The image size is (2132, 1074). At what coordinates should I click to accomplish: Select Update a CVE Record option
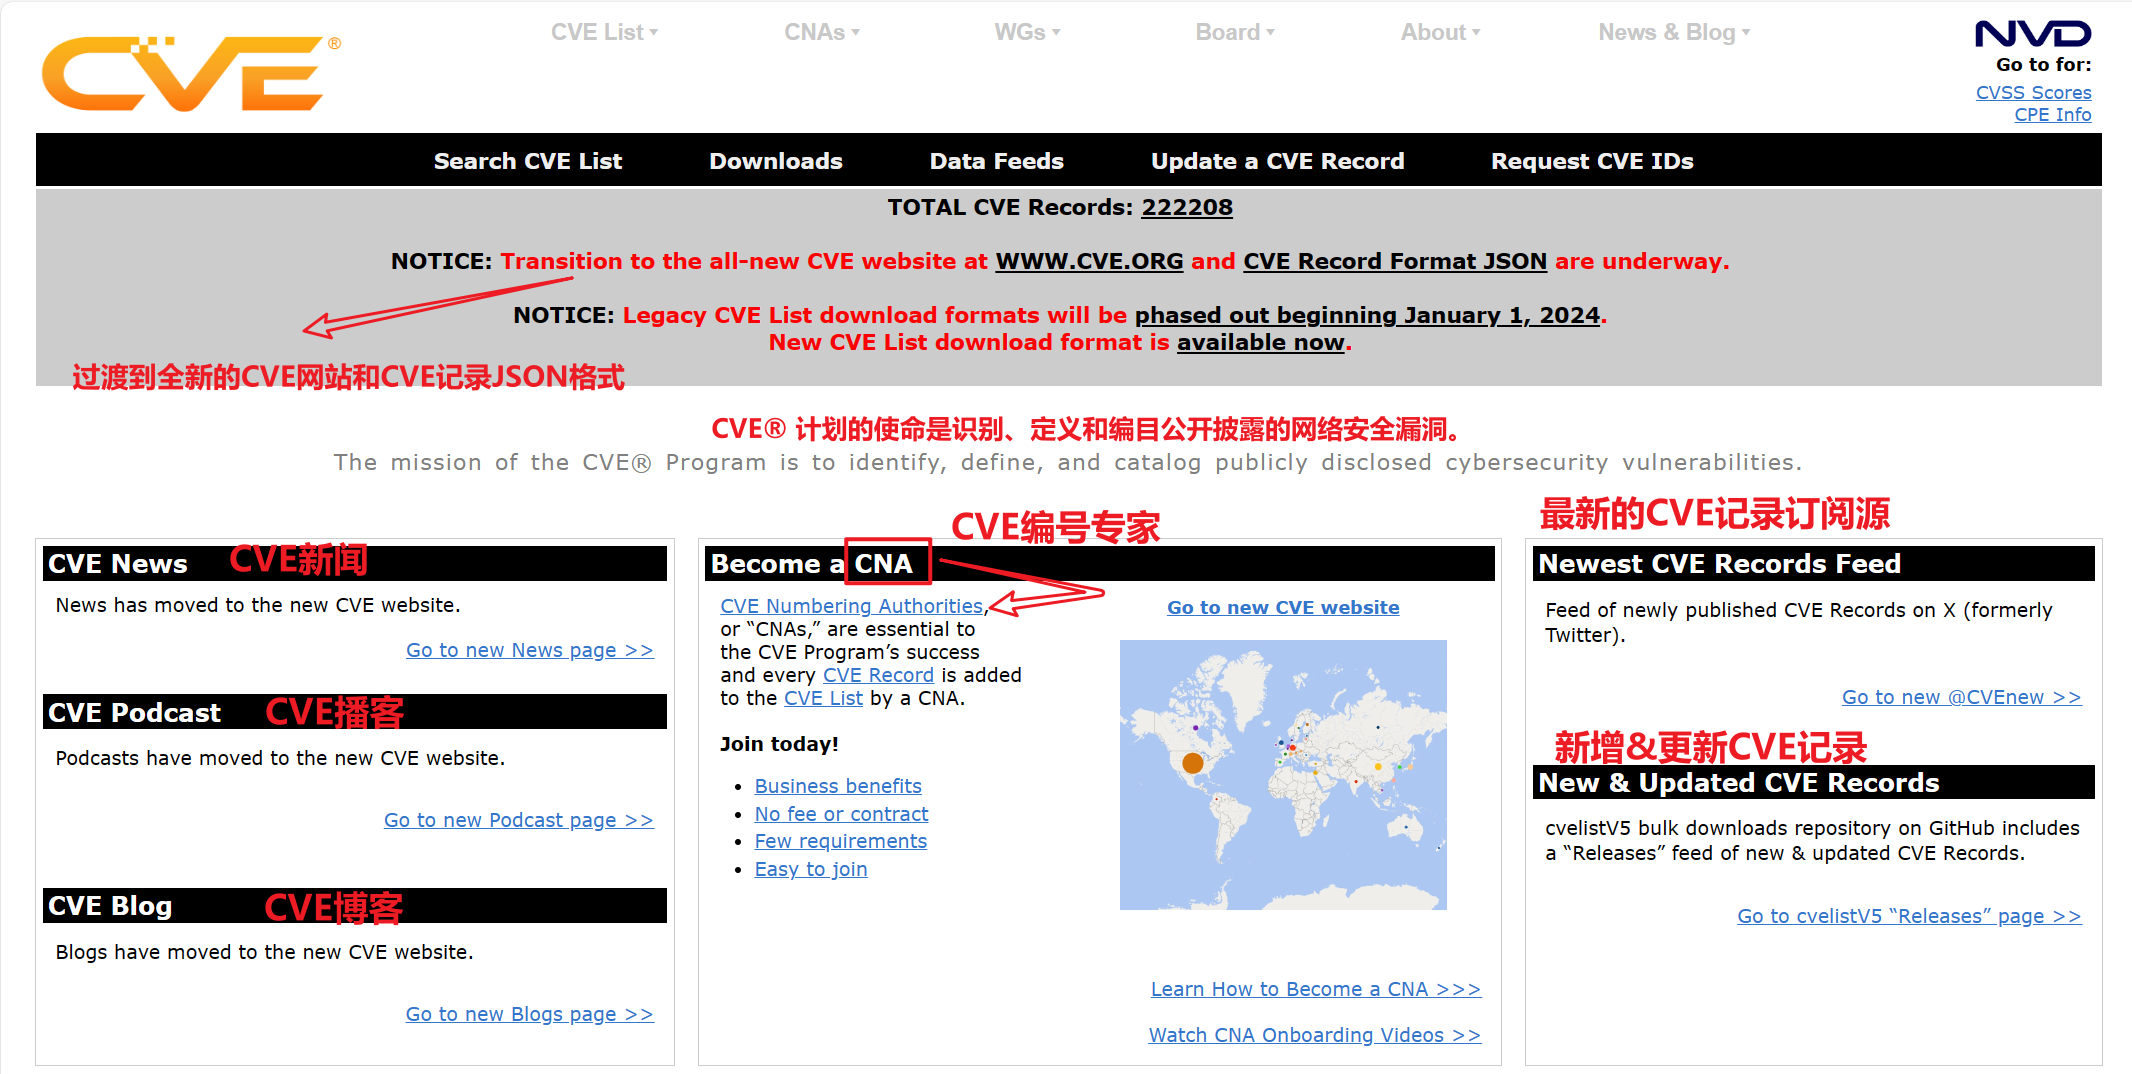pyautogui.click(x=1278, y=160)
